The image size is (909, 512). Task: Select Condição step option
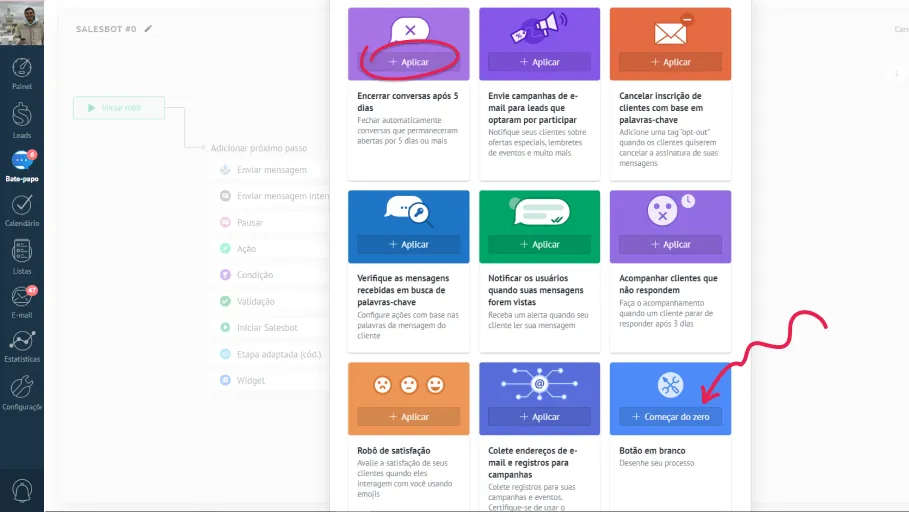[x=254, y=275]
